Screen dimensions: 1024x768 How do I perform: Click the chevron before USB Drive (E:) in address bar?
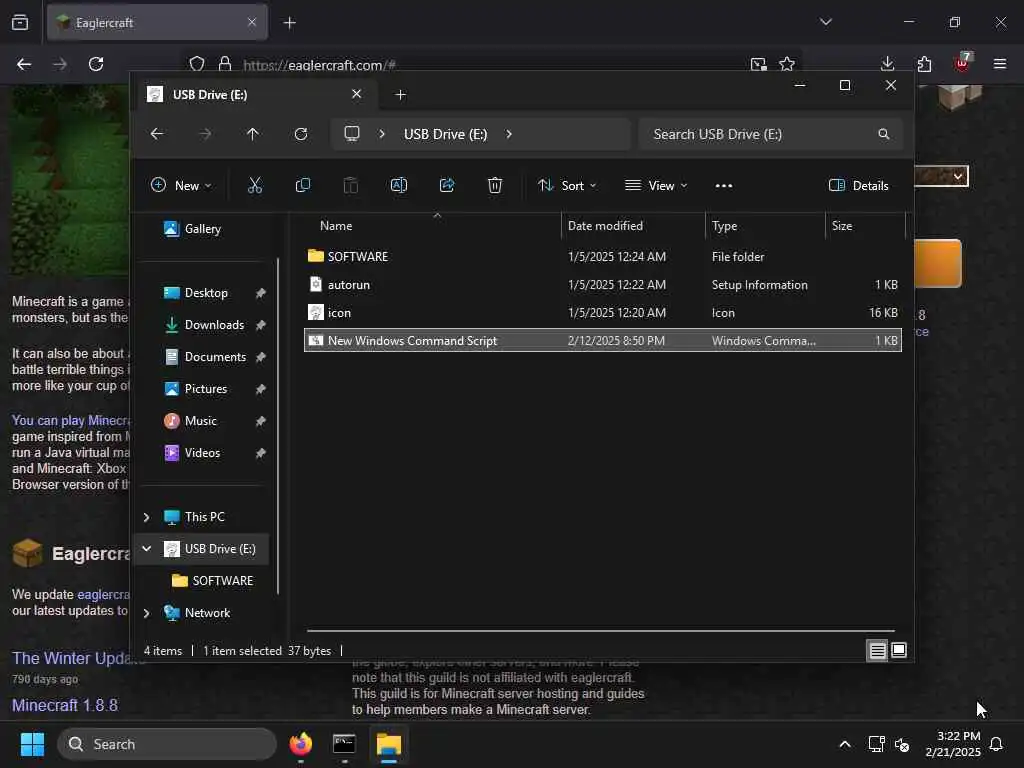382,134
